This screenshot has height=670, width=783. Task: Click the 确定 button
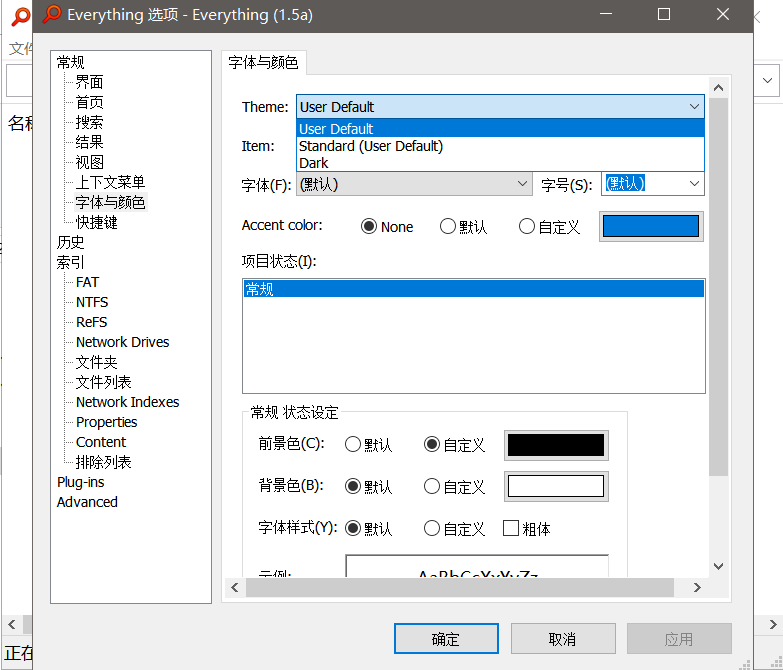[x=446, y=639]
